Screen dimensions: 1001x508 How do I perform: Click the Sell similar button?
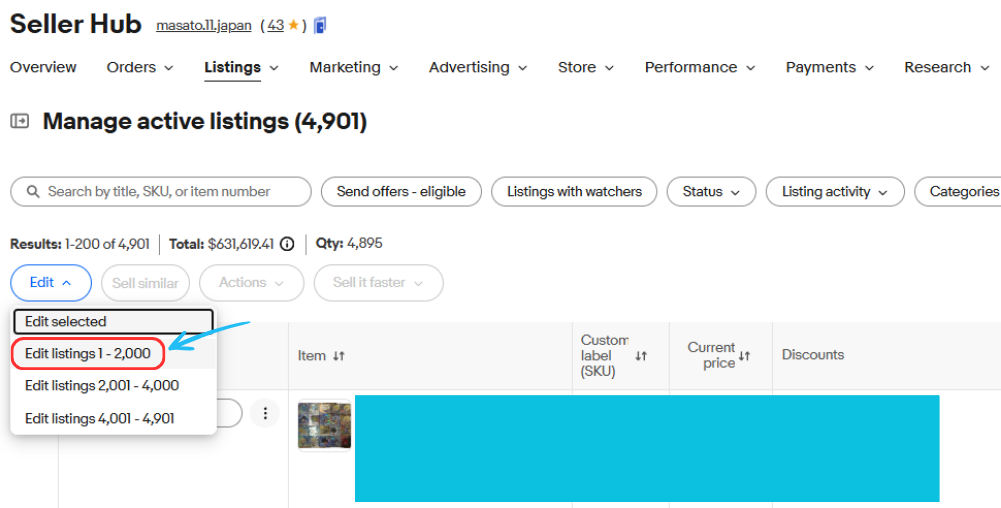point(146,283)
